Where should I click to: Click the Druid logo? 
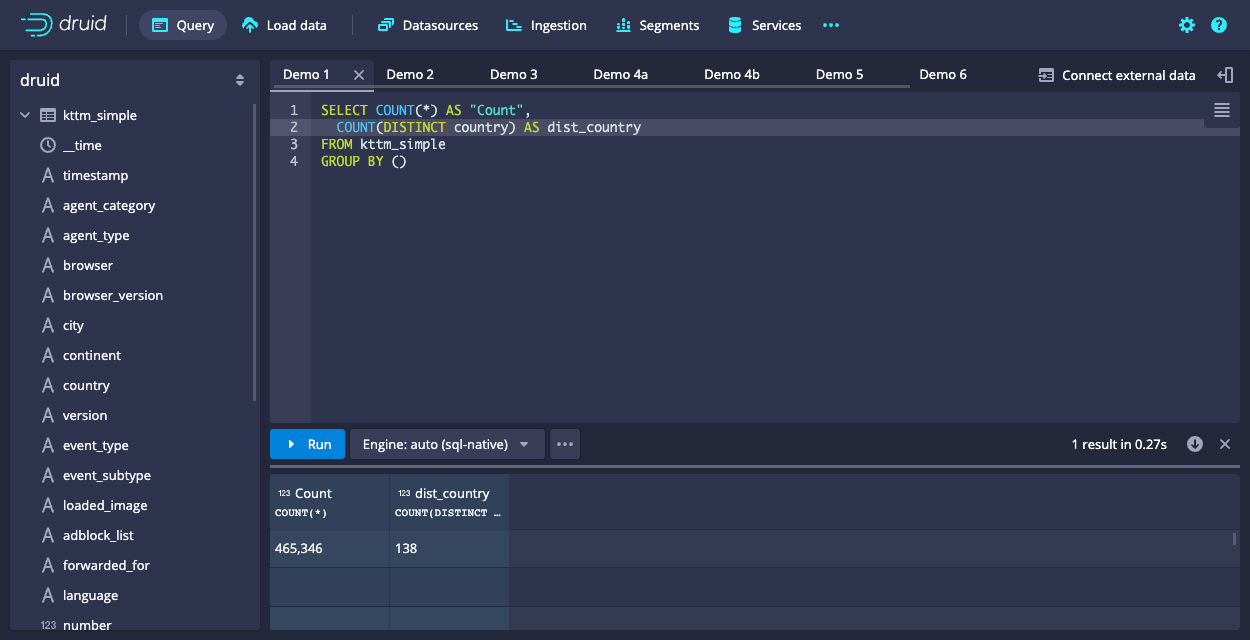[x=60, y=24]
